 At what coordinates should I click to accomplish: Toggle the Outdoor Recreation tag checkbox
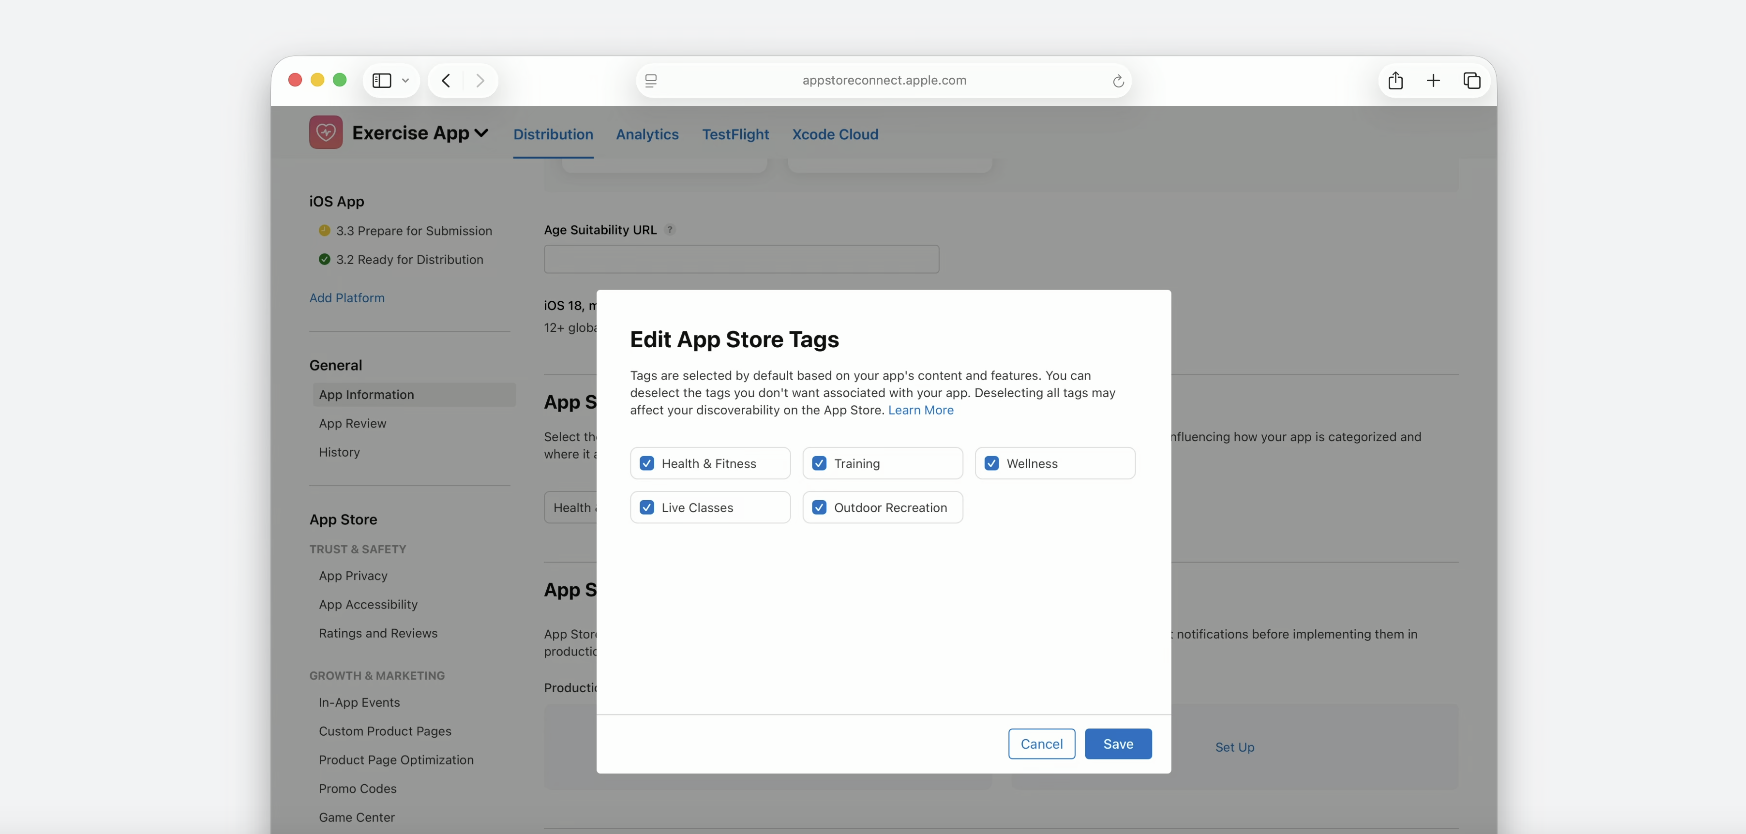[x=819, y=507]
